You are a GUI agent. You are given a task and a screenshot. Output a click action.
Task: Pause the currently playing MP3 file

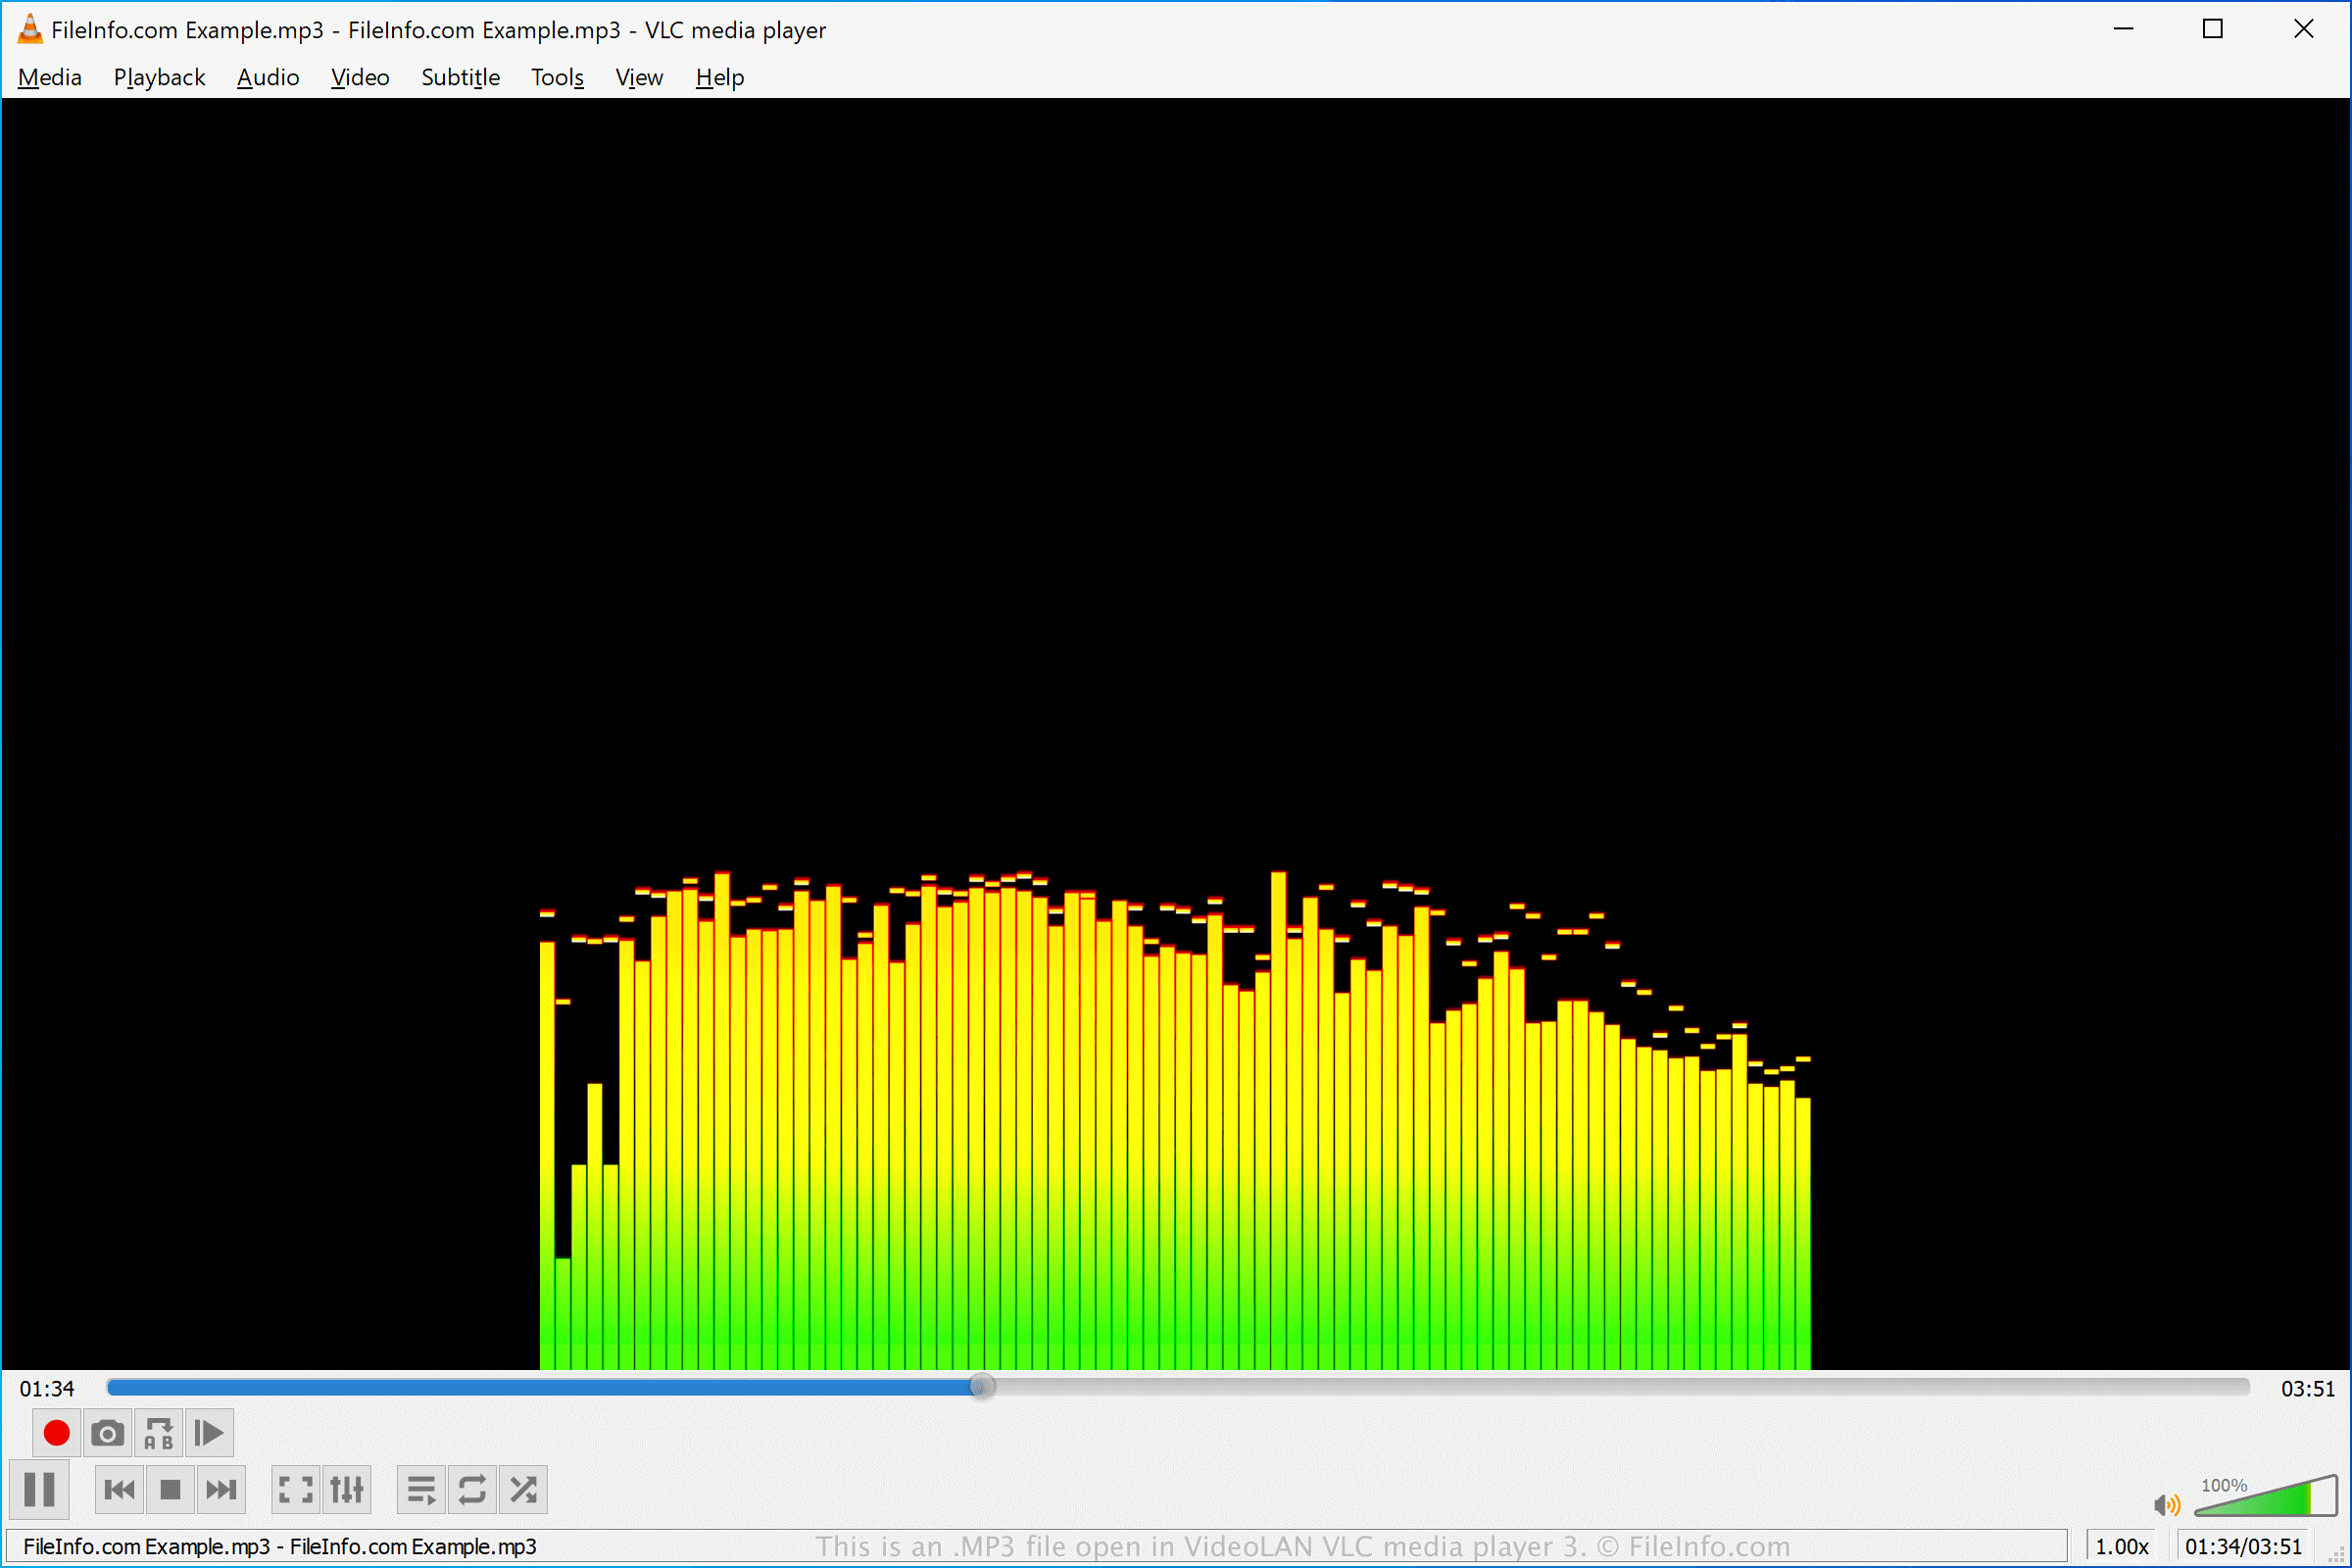click(40, 1490)
